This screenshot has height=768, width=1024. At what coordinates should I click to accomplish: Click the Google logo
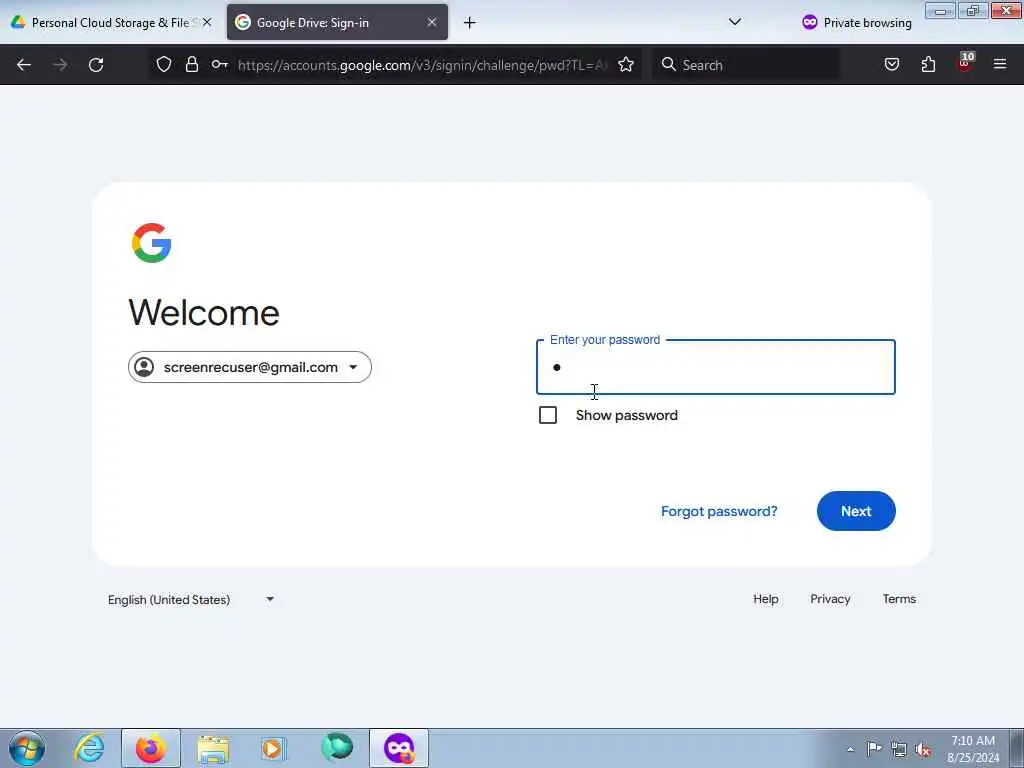pos(152,243)
